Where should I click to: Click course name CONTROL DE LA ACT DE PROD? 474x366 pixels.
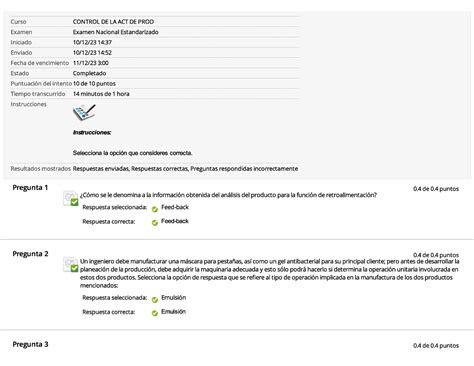(113, 22)
